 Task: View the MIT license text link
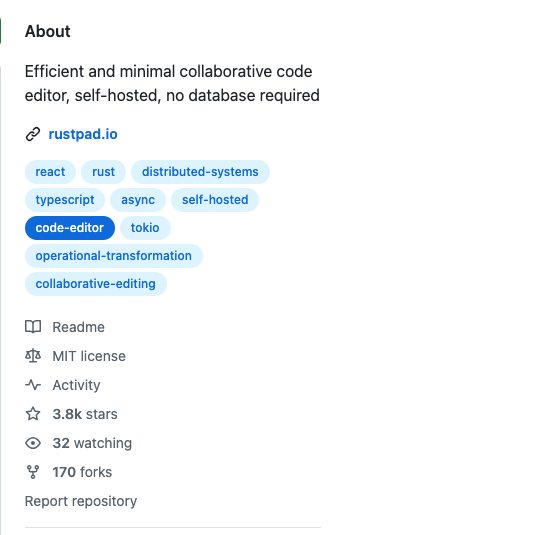click(x=89, y=356)
